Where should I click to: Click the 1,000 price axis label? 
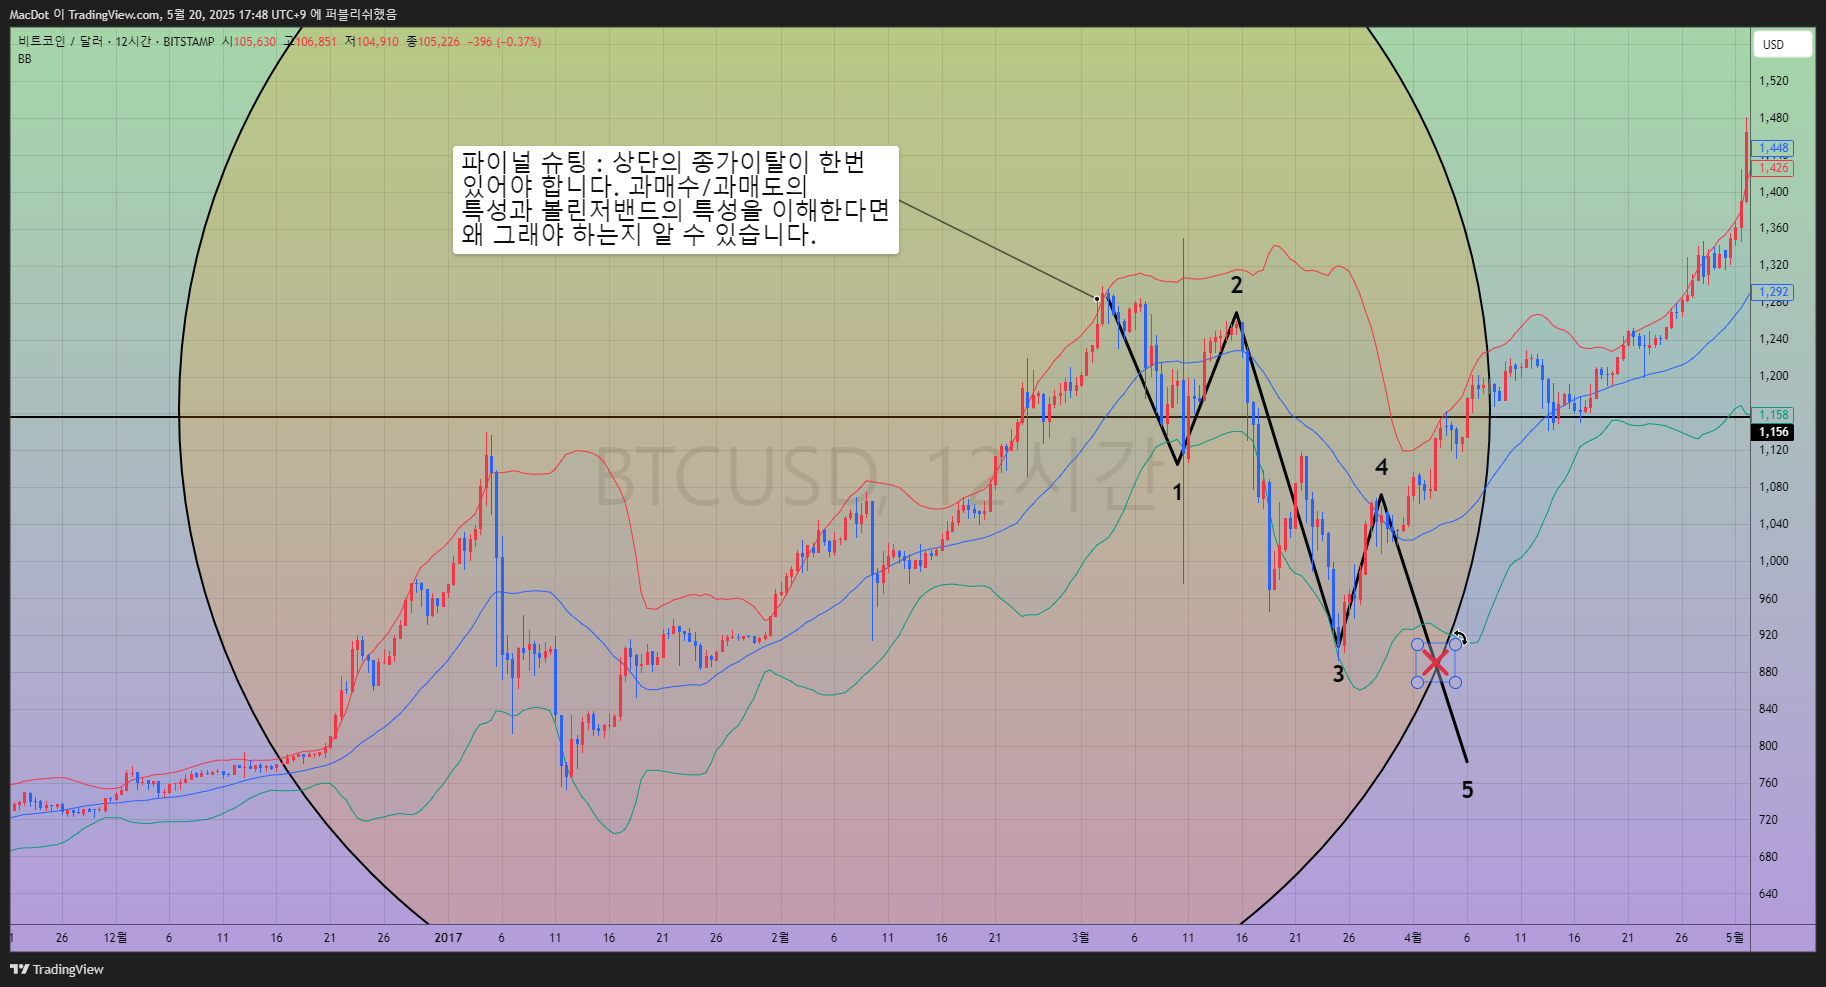point(1774,561)
